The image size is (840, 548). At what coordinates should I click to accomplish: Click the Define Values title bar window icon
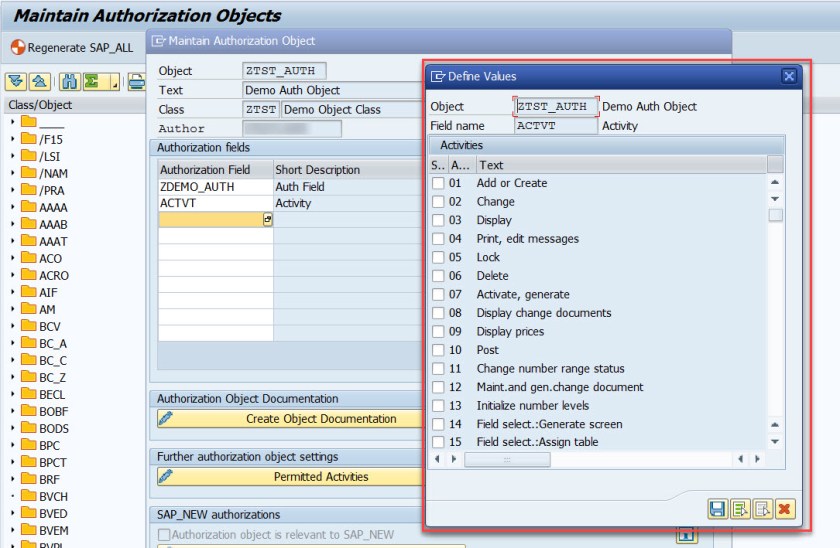pos(438,76)
